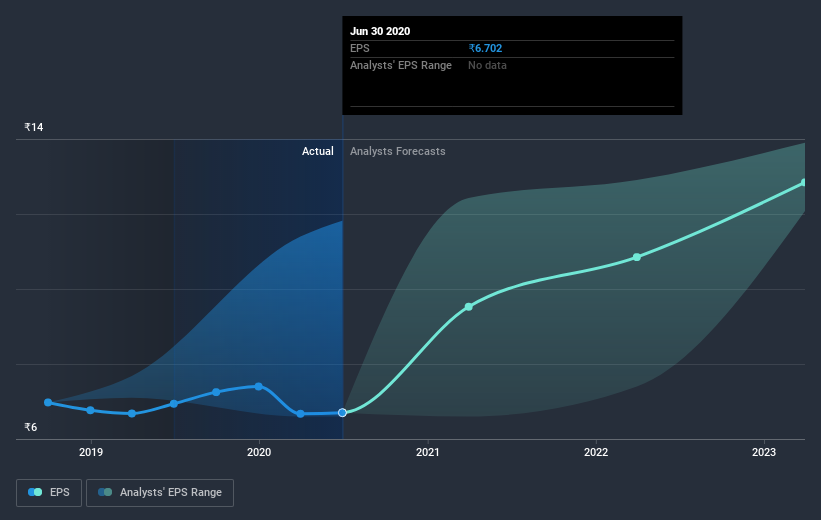Select the forecast data point after 2021
The image size is (821, 520).
click(x=469, y=307)
